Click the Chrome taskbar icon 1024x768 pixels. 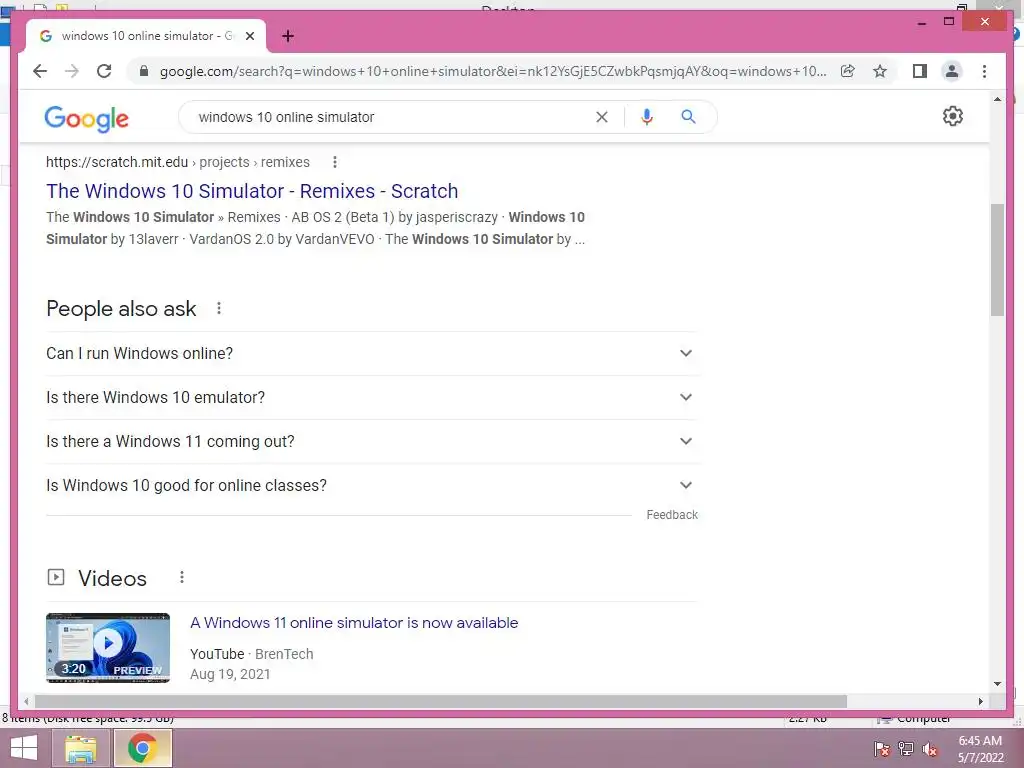tap(142, 748)
